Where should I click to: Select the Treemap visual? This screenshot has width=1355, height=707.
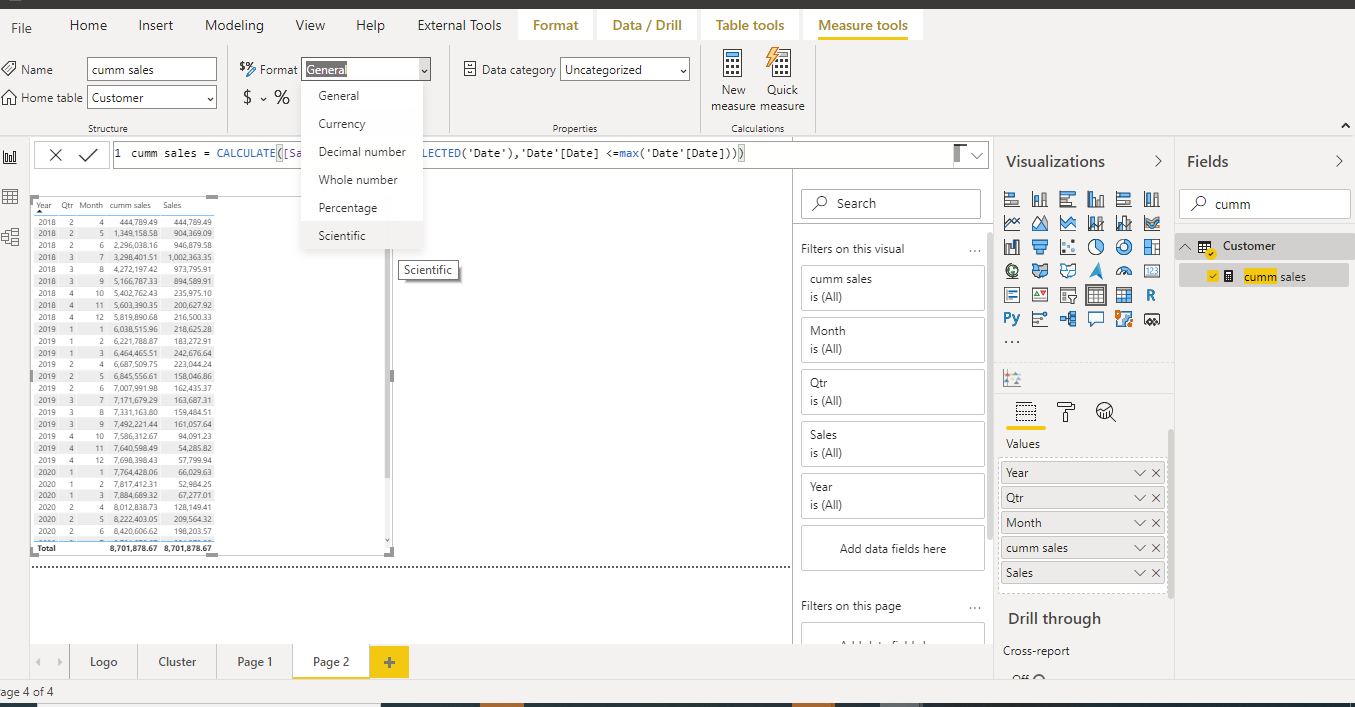pyautogui.click(x=1152, y=247)
